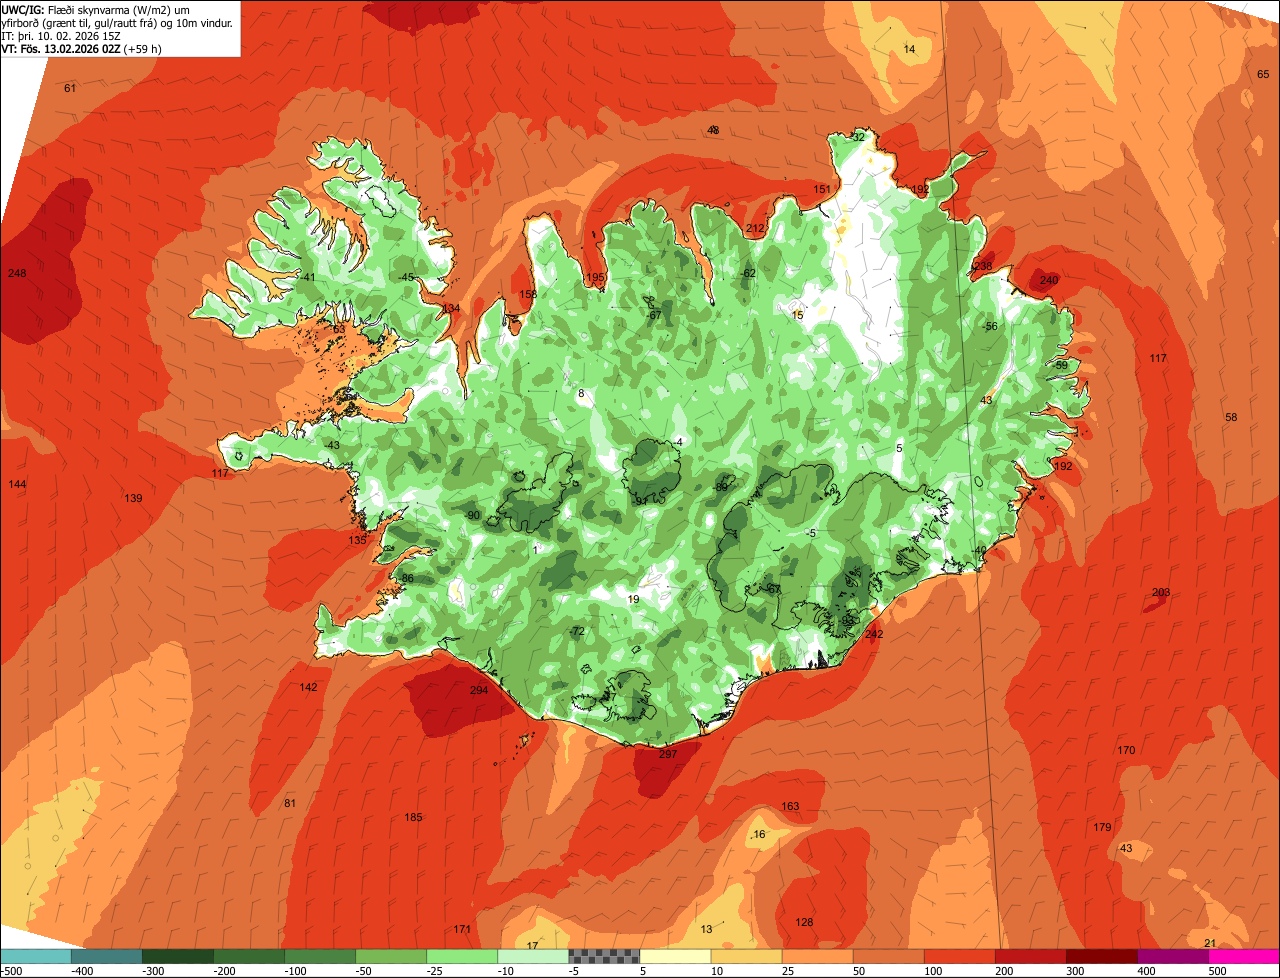Click the legend swatch between 25 and 50
1280x978 pixels.
tap(818, 956)
